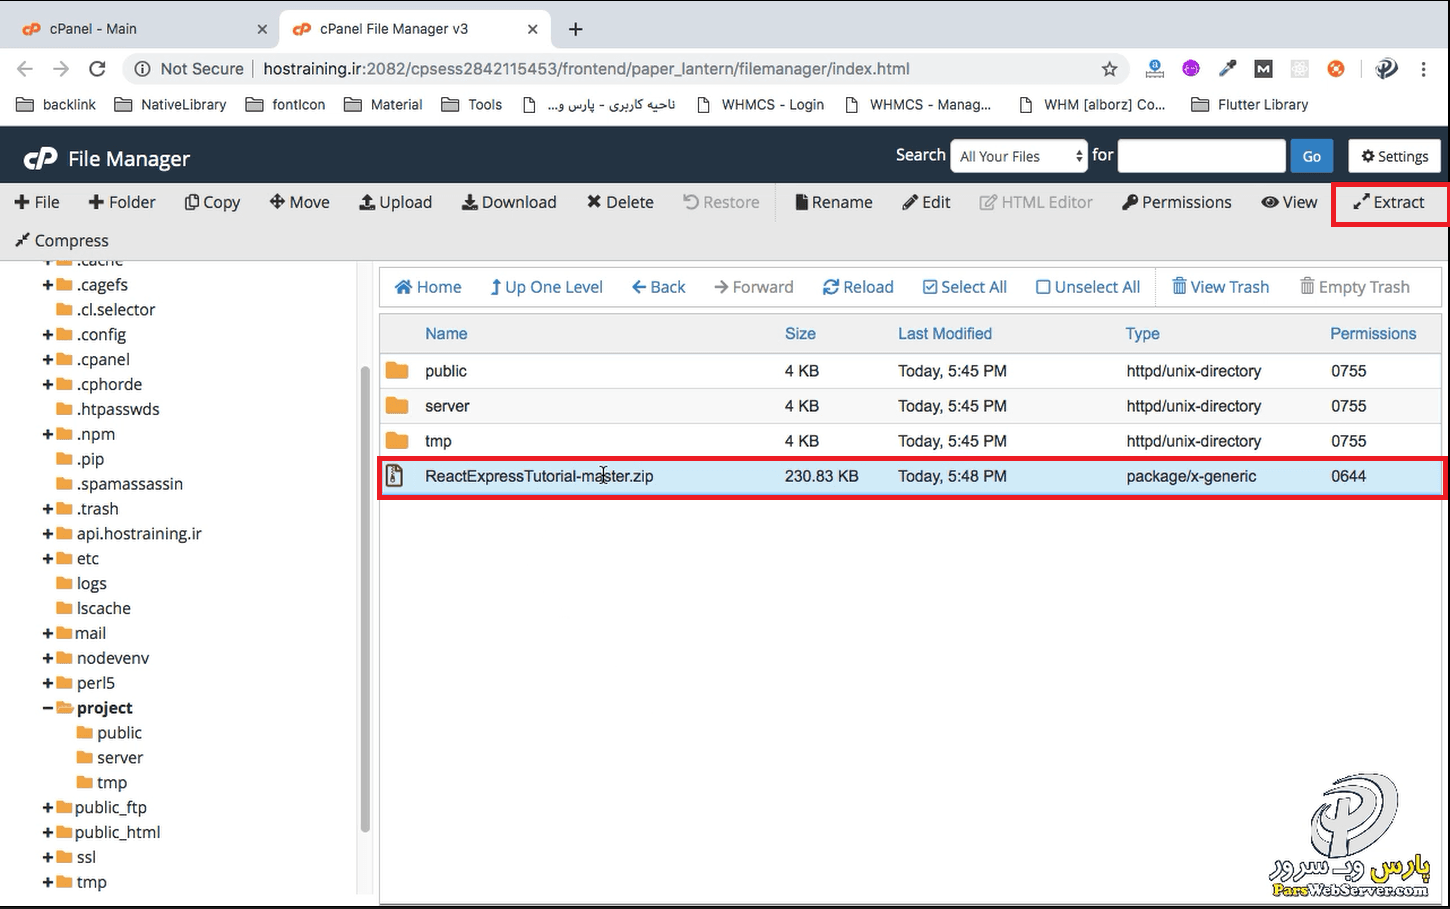Click the search text input field
The width and height of the screenshot is (1450, 909).
pyautogui.click(x=1201, y=156)
